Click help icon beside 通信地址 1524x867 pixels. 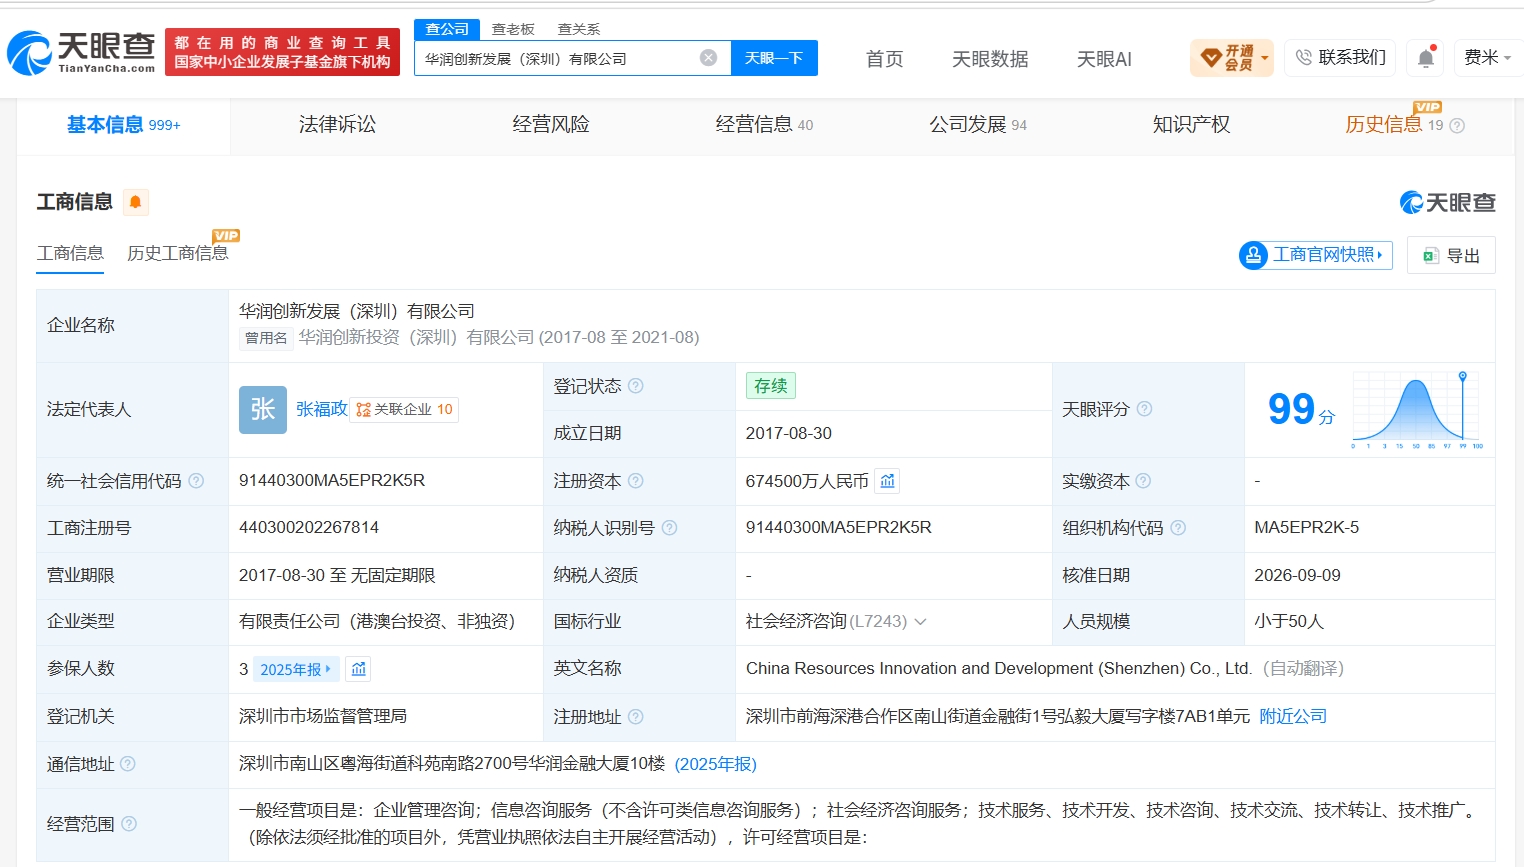tap(128, 764)
